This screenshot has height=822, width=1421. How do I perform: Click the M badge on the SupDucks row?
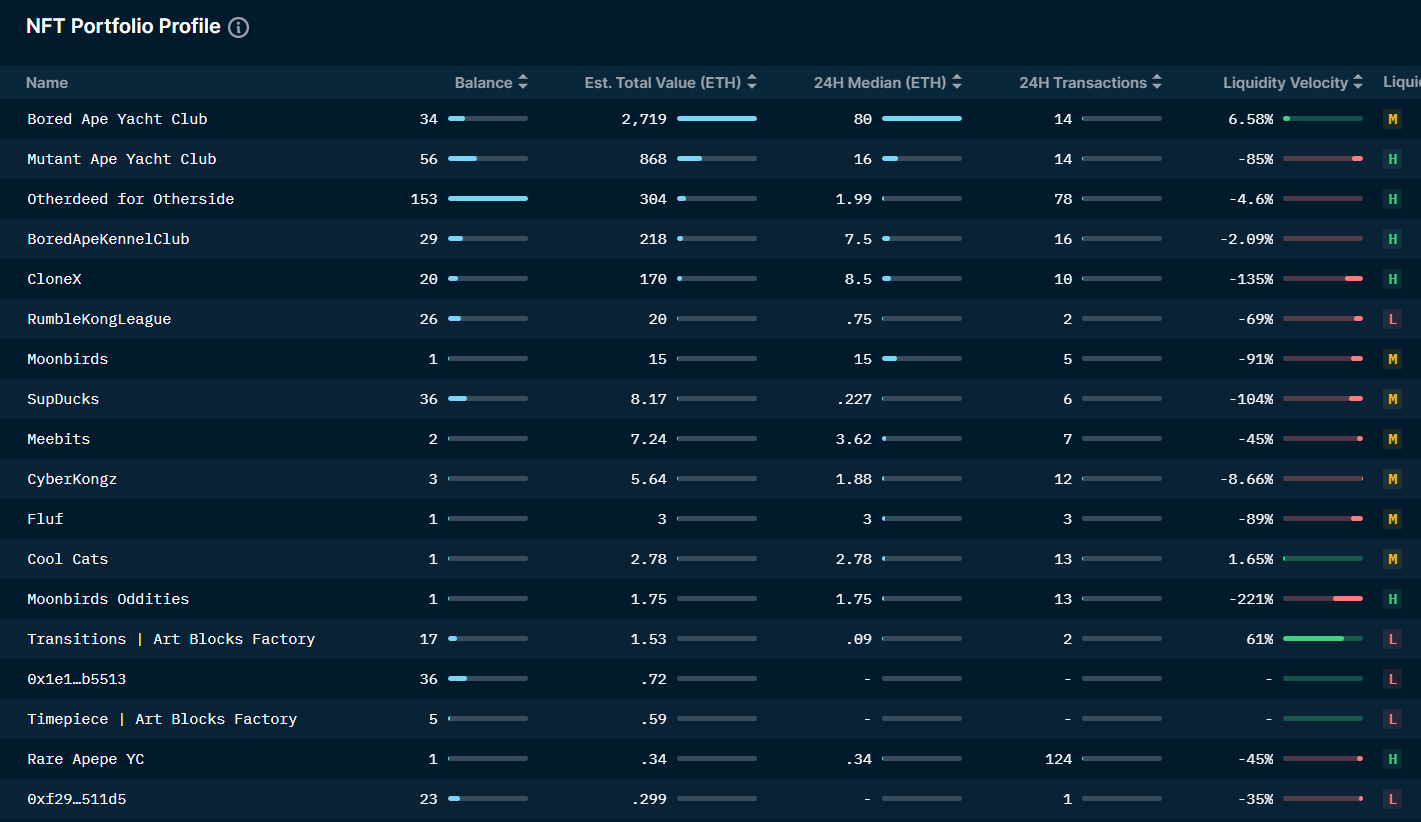(x=1392, y=399)
